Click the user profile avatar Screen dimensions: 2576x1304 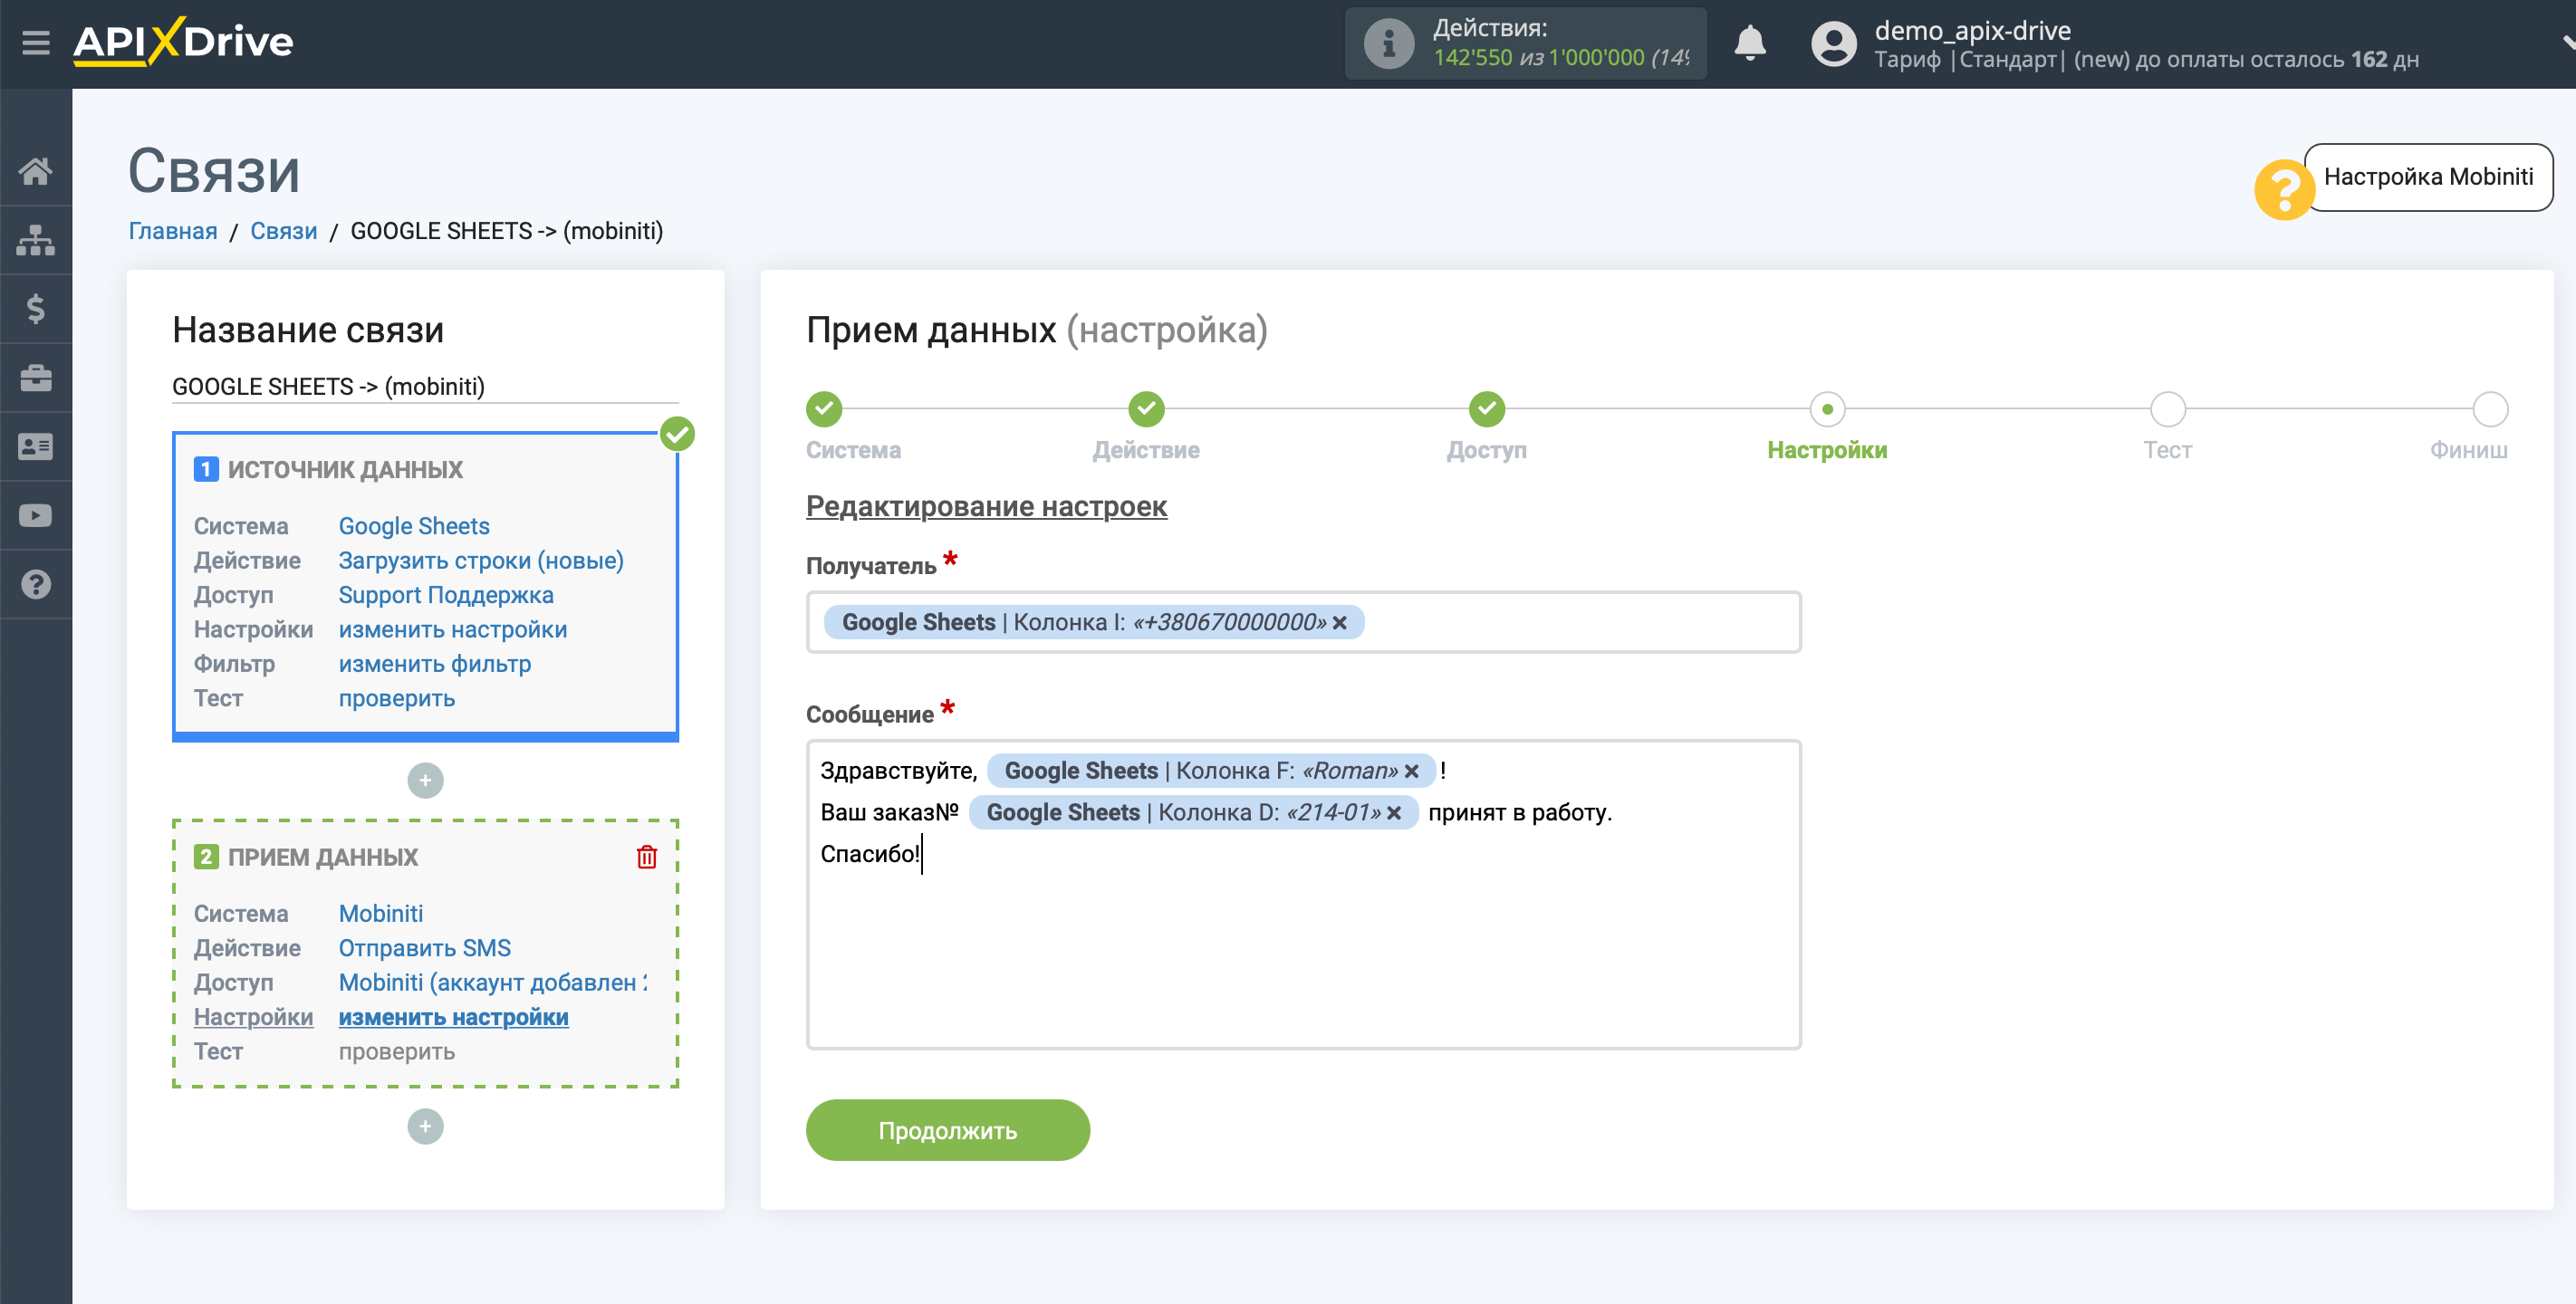[x=1833, y=44]
